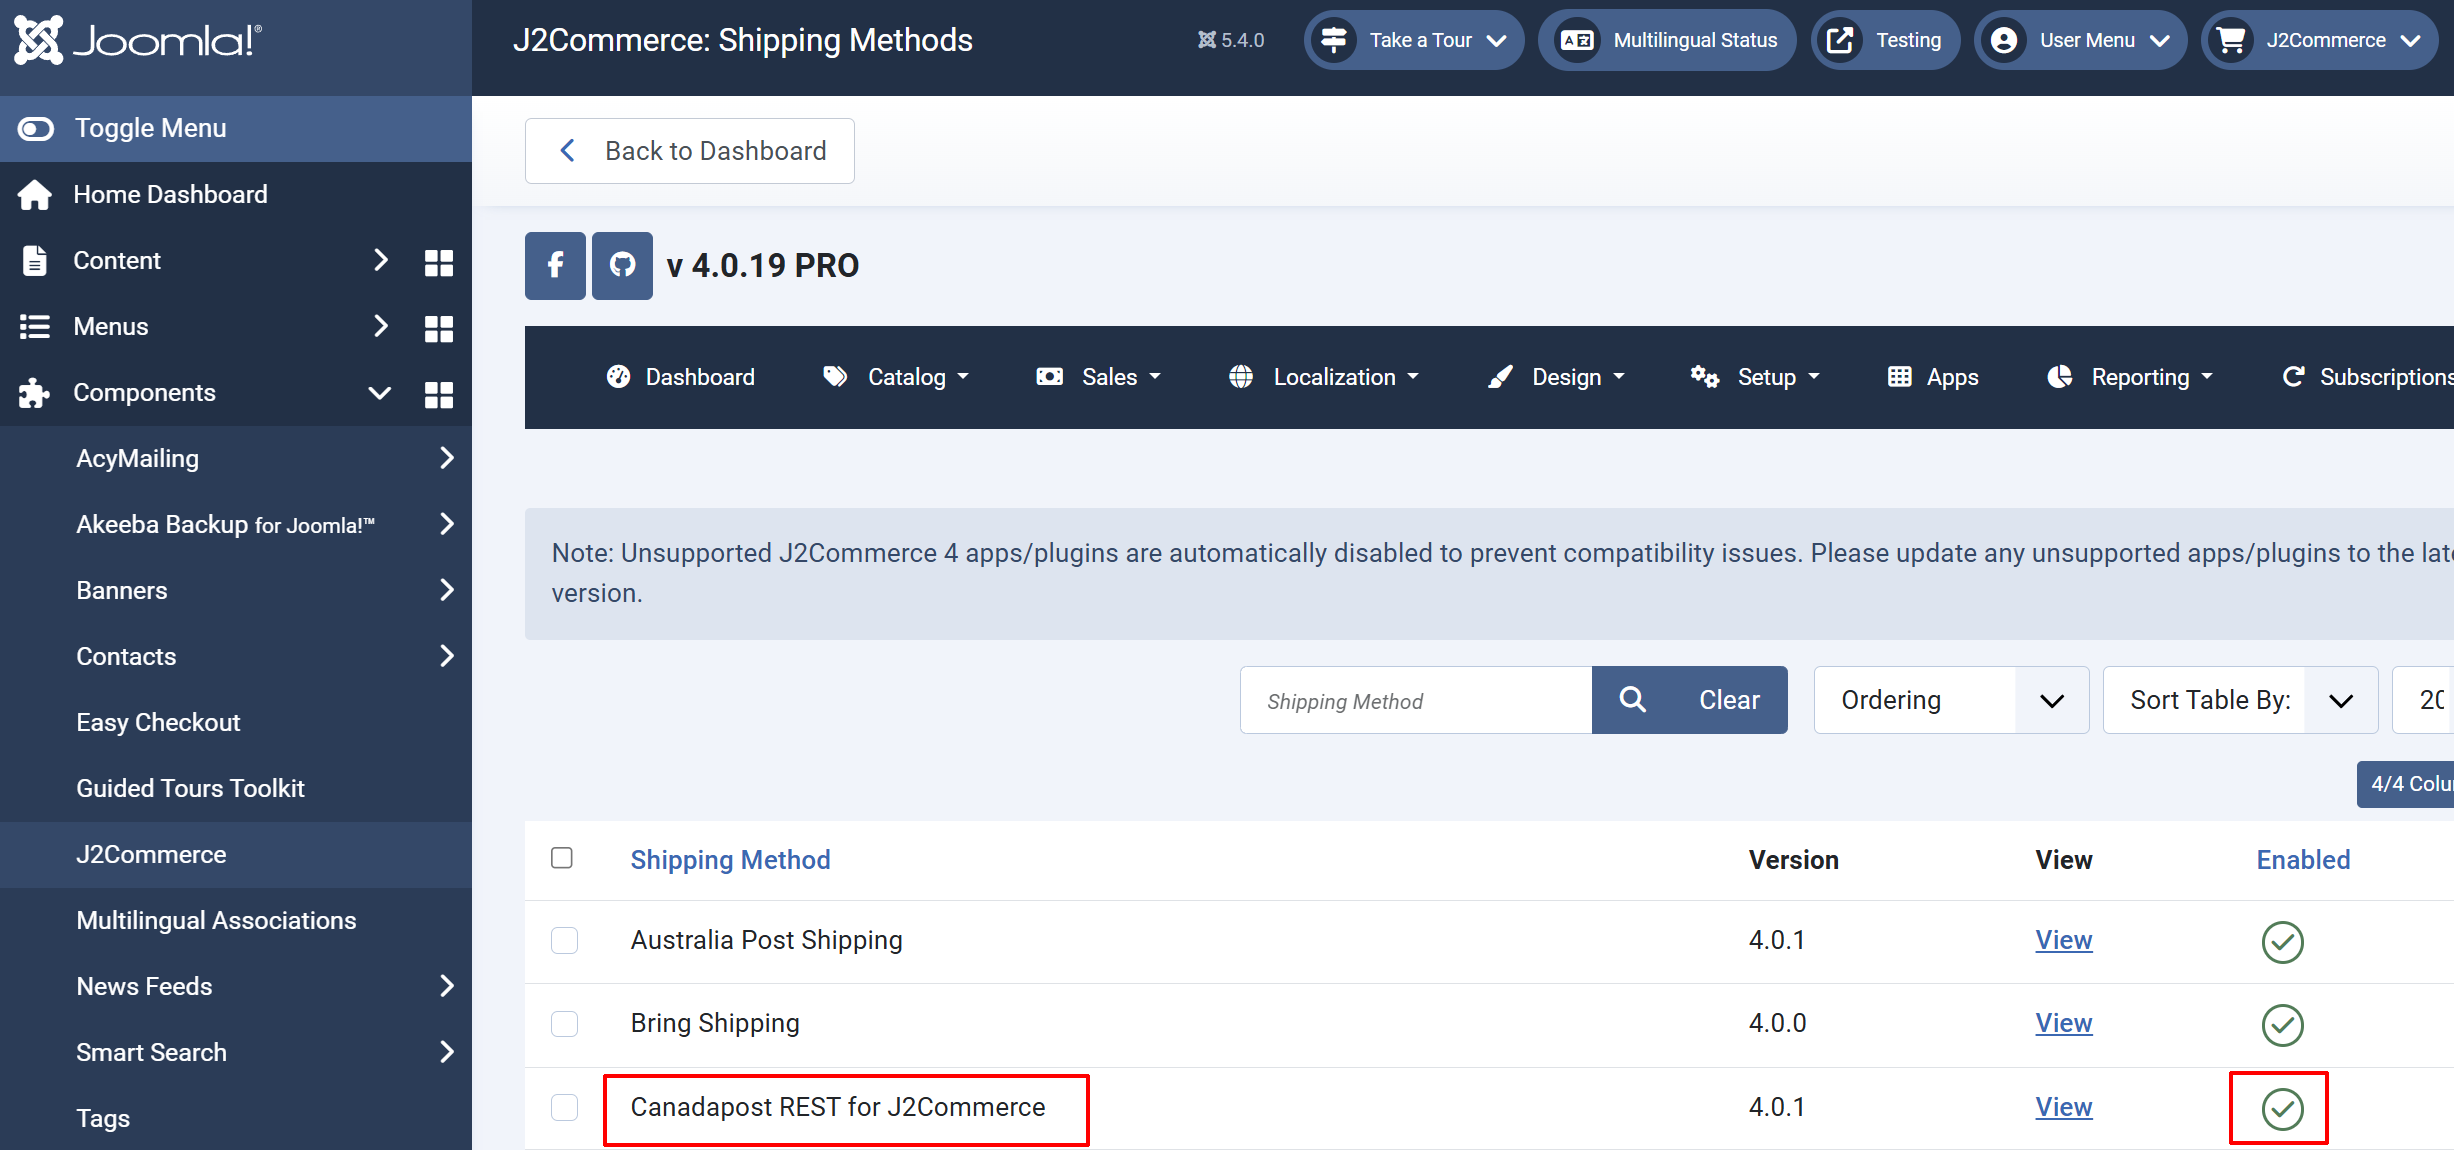Open the list limit selector
Viewport: 2454px width, 1150px height.
pos(2424,700)
